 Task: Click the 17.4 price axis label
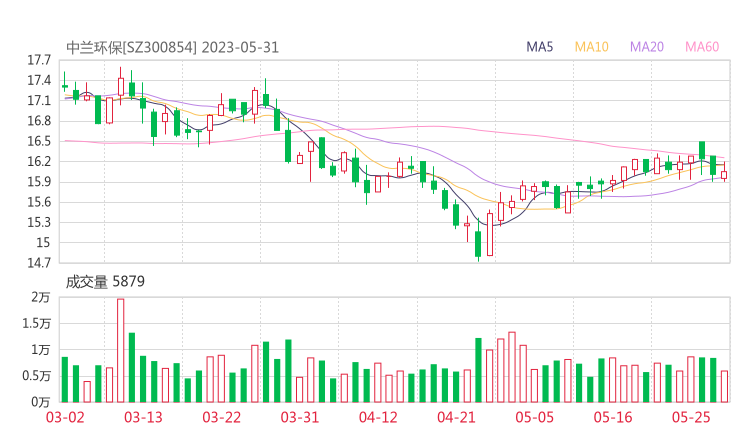point(39,81)
